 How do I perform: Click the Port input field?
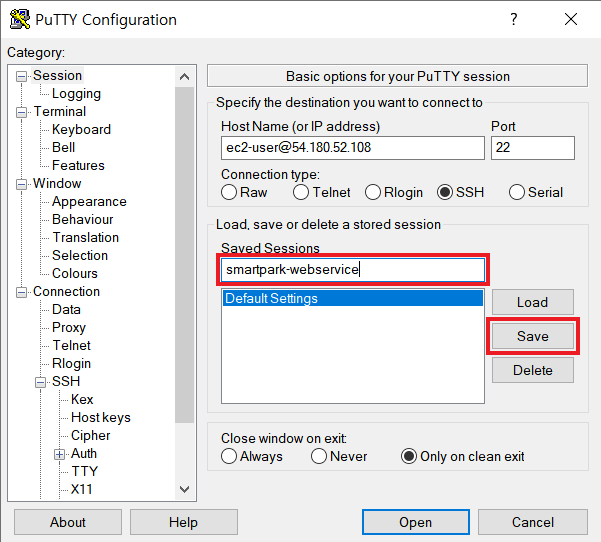coord(533,148)
